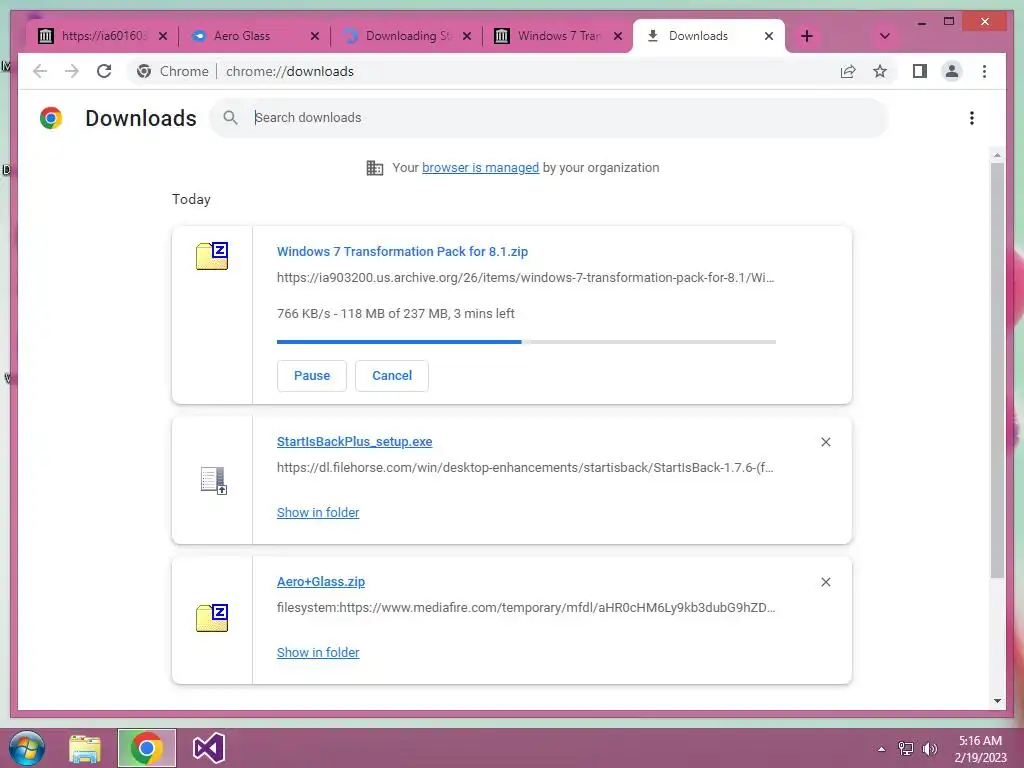
Task: Click the mediafire.com source URL text
Action: point(526,607)
